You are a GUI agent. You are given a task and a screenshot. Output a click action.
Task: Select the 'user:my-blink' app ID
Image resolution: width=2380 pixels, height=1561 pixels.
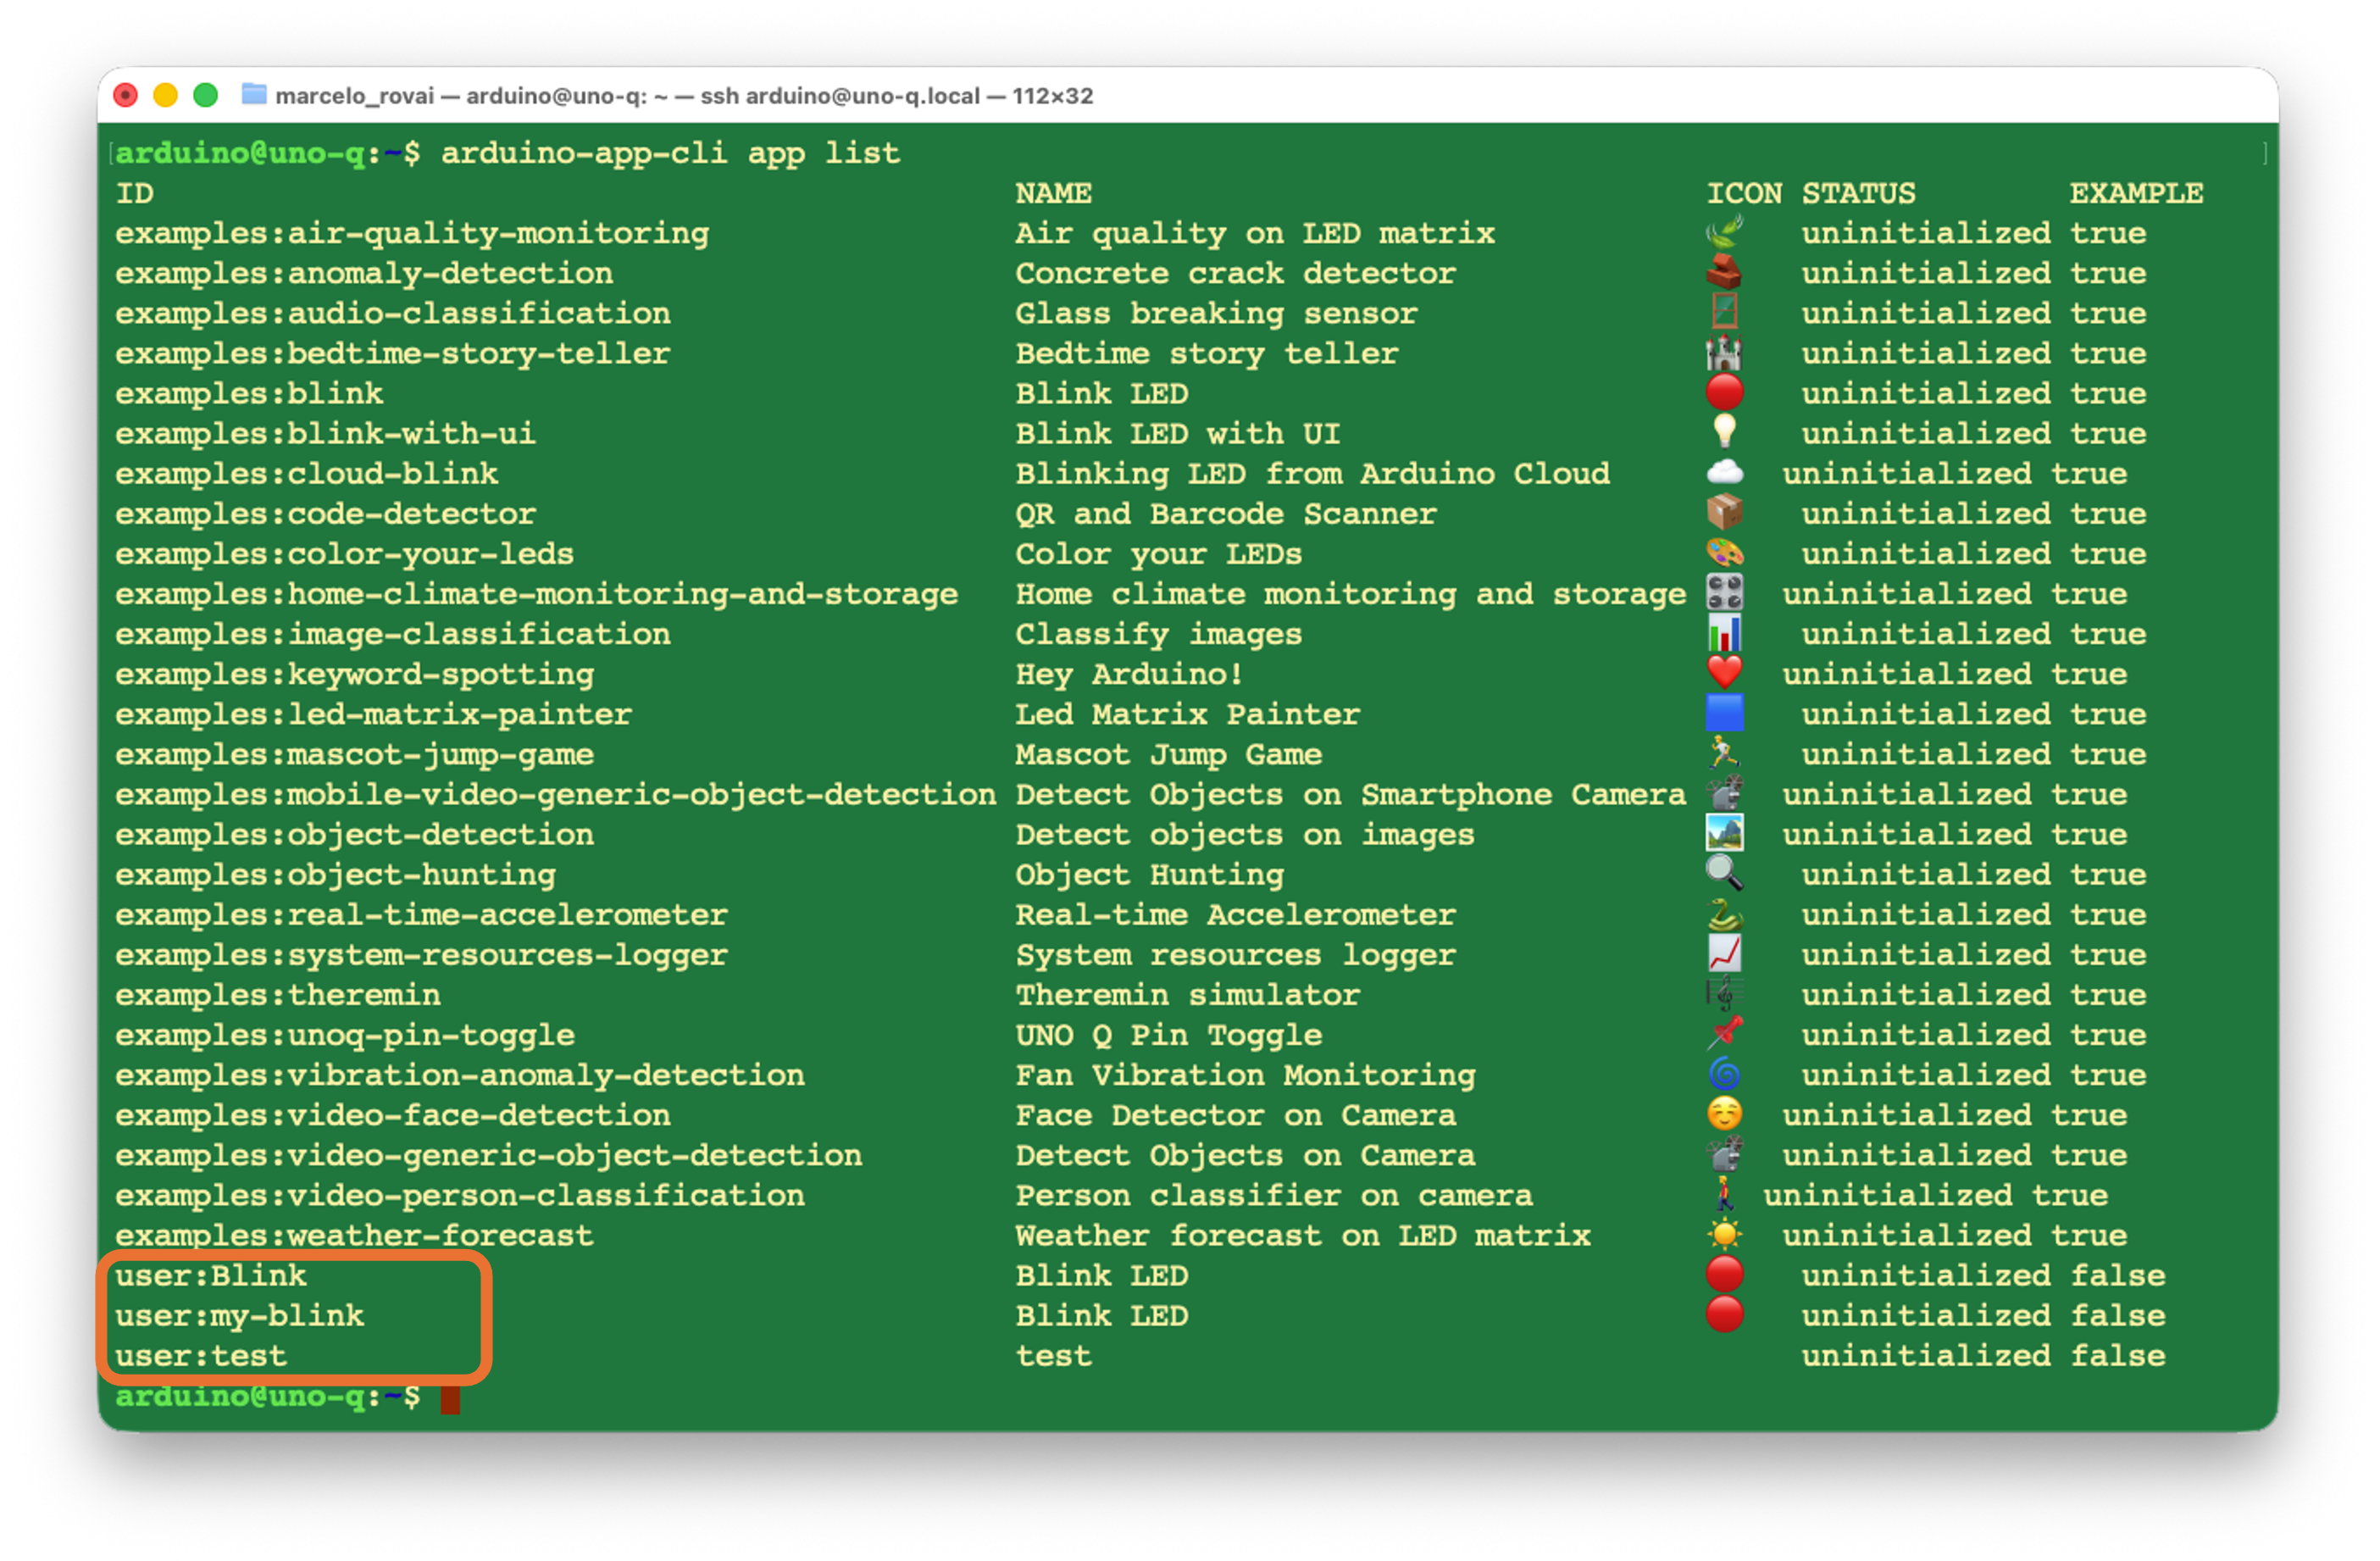240,1316
